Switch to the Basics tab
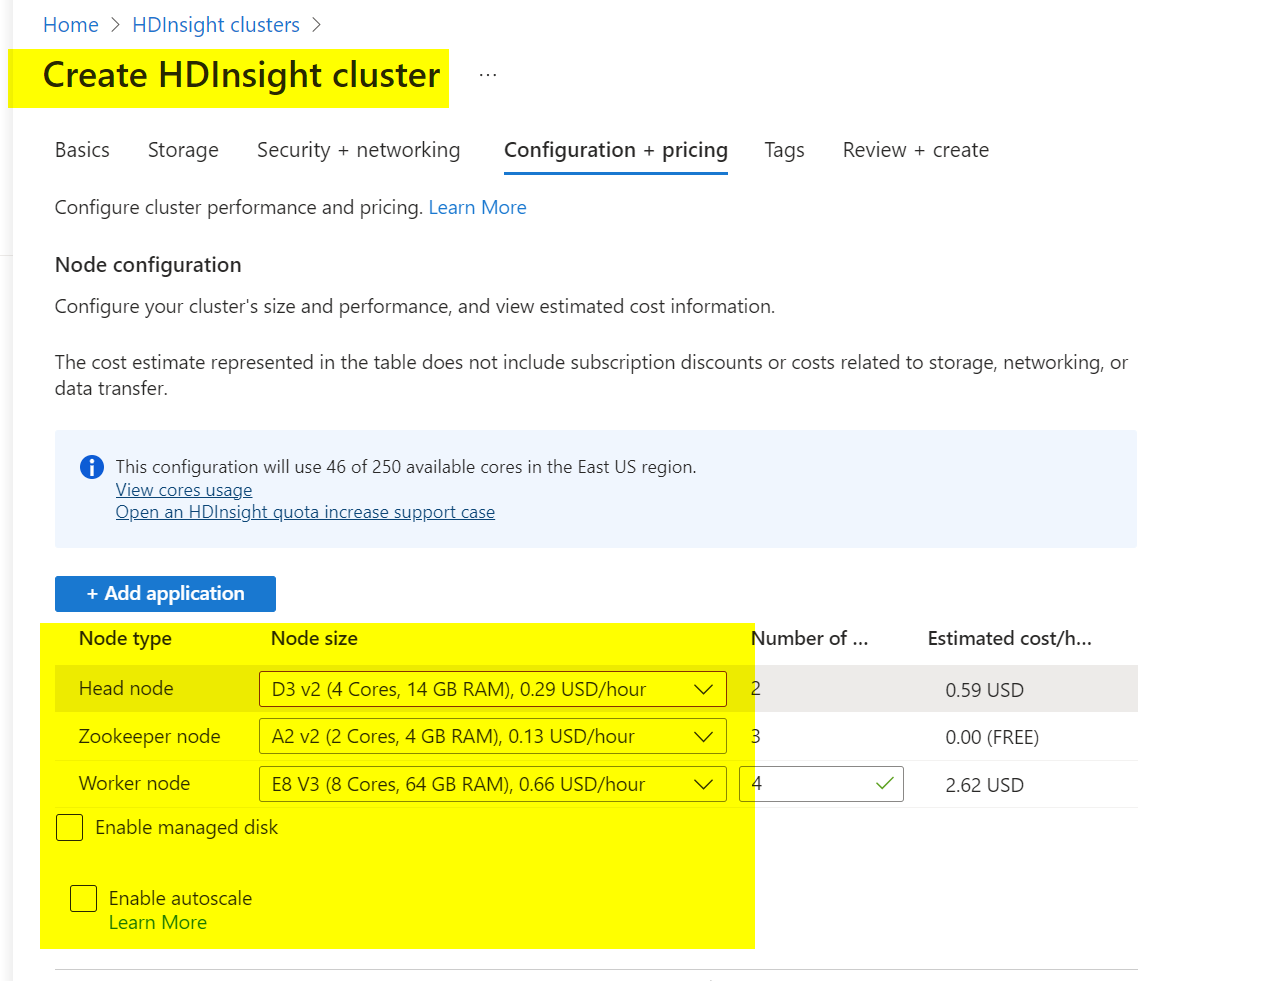Image resolution: width=1280 pixels, height=981 pixels. click(x=82, y=150)
